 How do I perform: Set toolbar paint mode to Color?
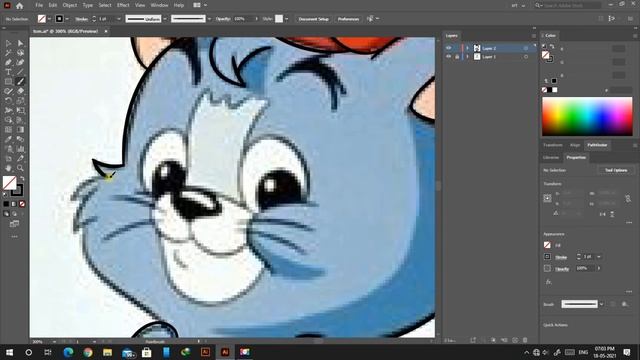coord(6,204)
